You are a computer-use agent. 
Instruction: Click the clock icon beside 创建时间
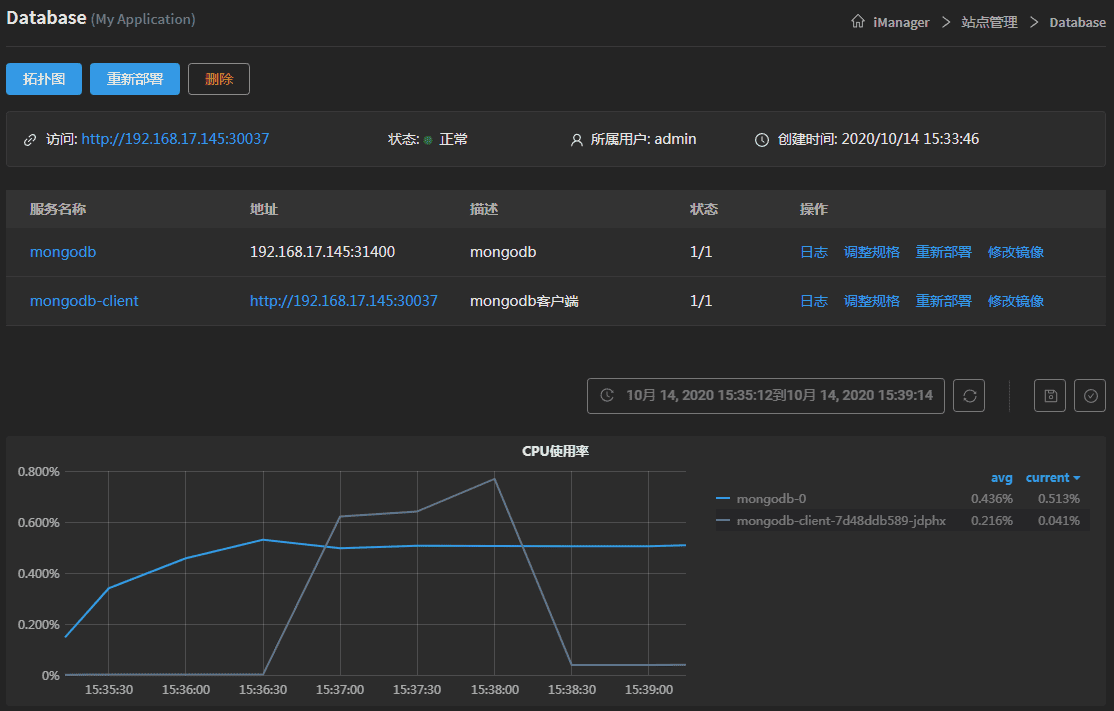coord(762,140)
